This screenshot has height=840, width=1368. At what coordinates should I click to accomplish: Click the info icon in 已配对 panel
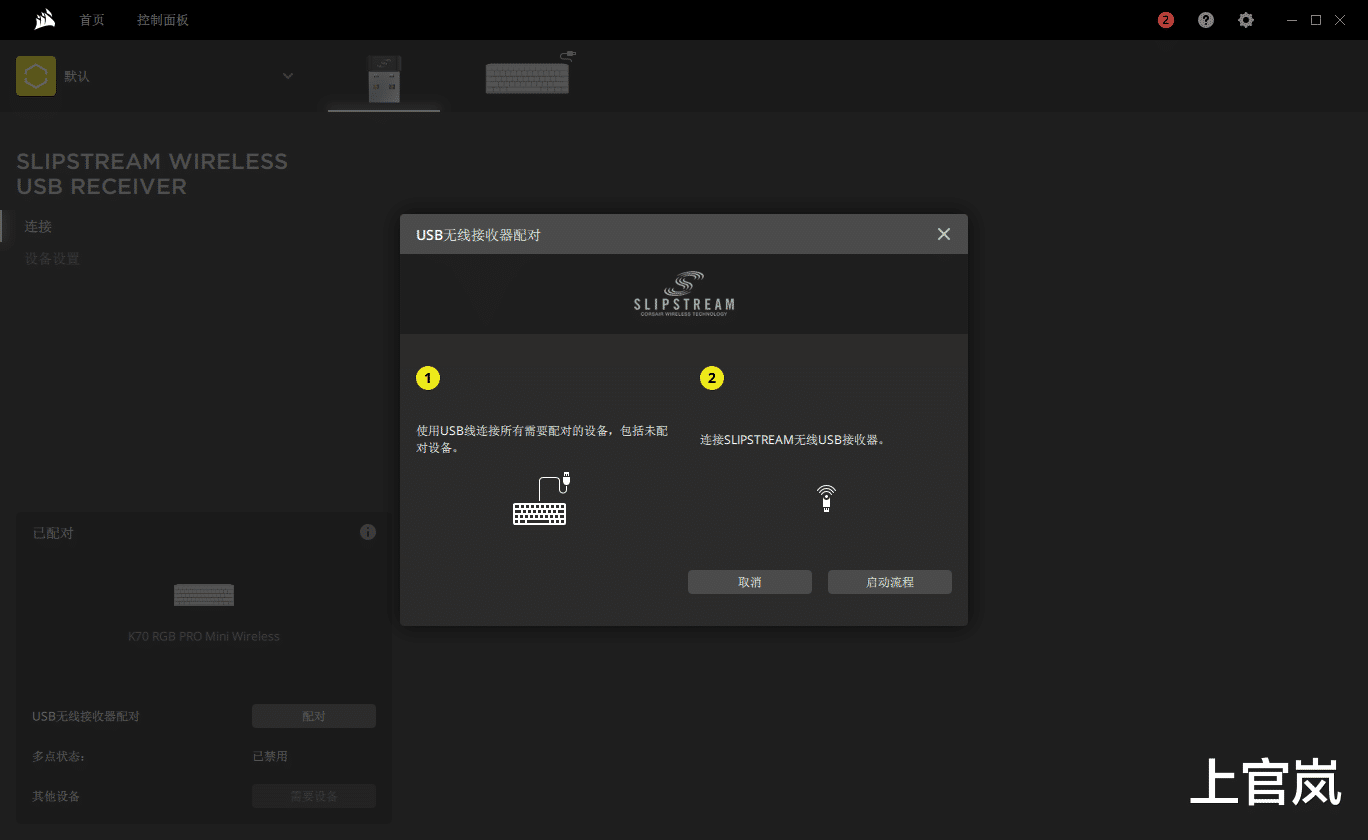(368, 532)
